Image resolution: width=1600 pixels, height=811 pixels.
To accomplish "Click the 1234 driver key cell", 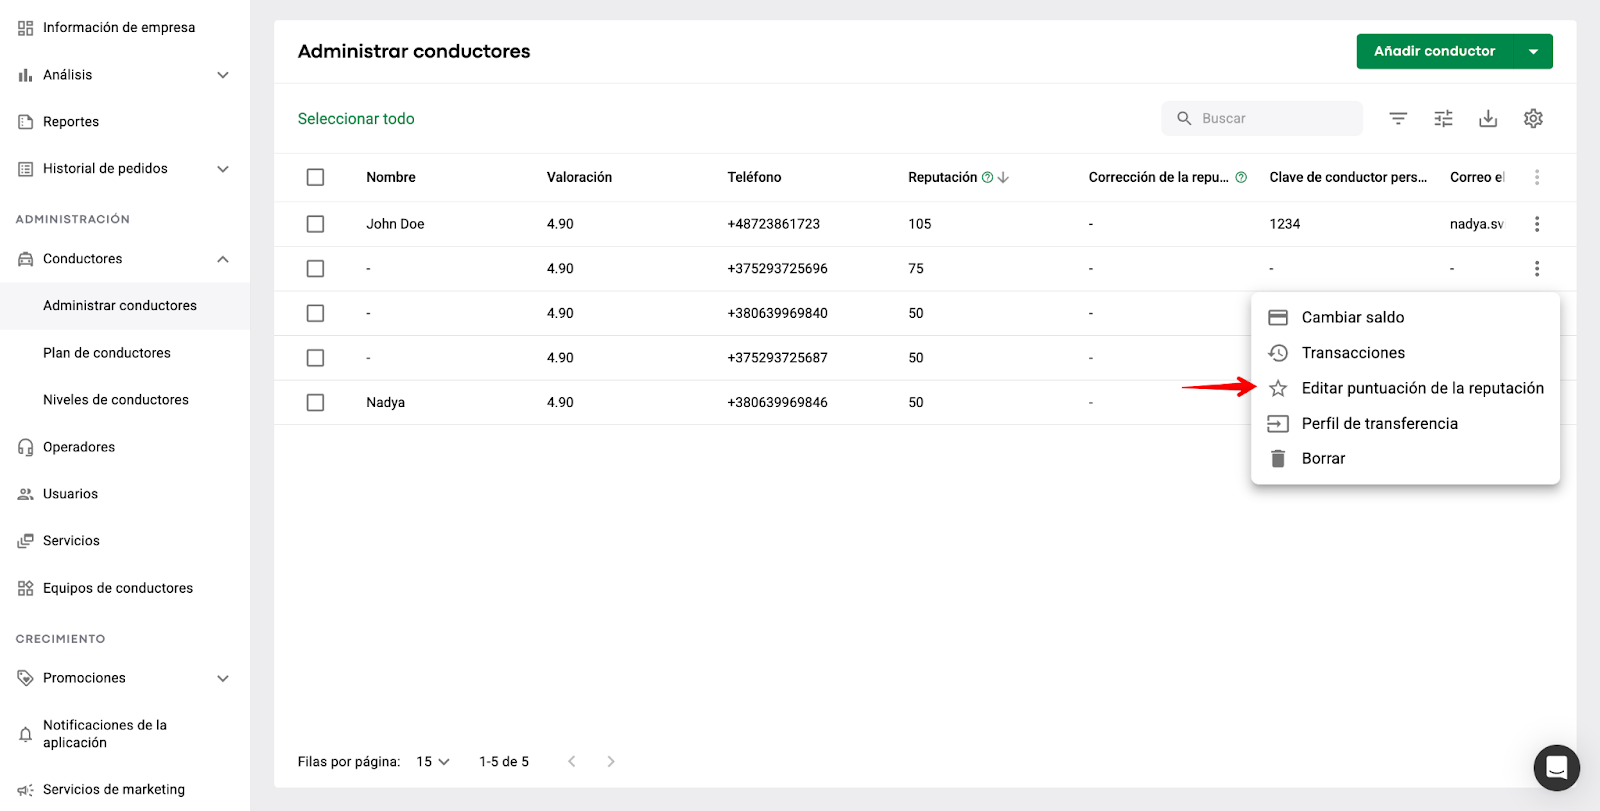I will 1285,224.
